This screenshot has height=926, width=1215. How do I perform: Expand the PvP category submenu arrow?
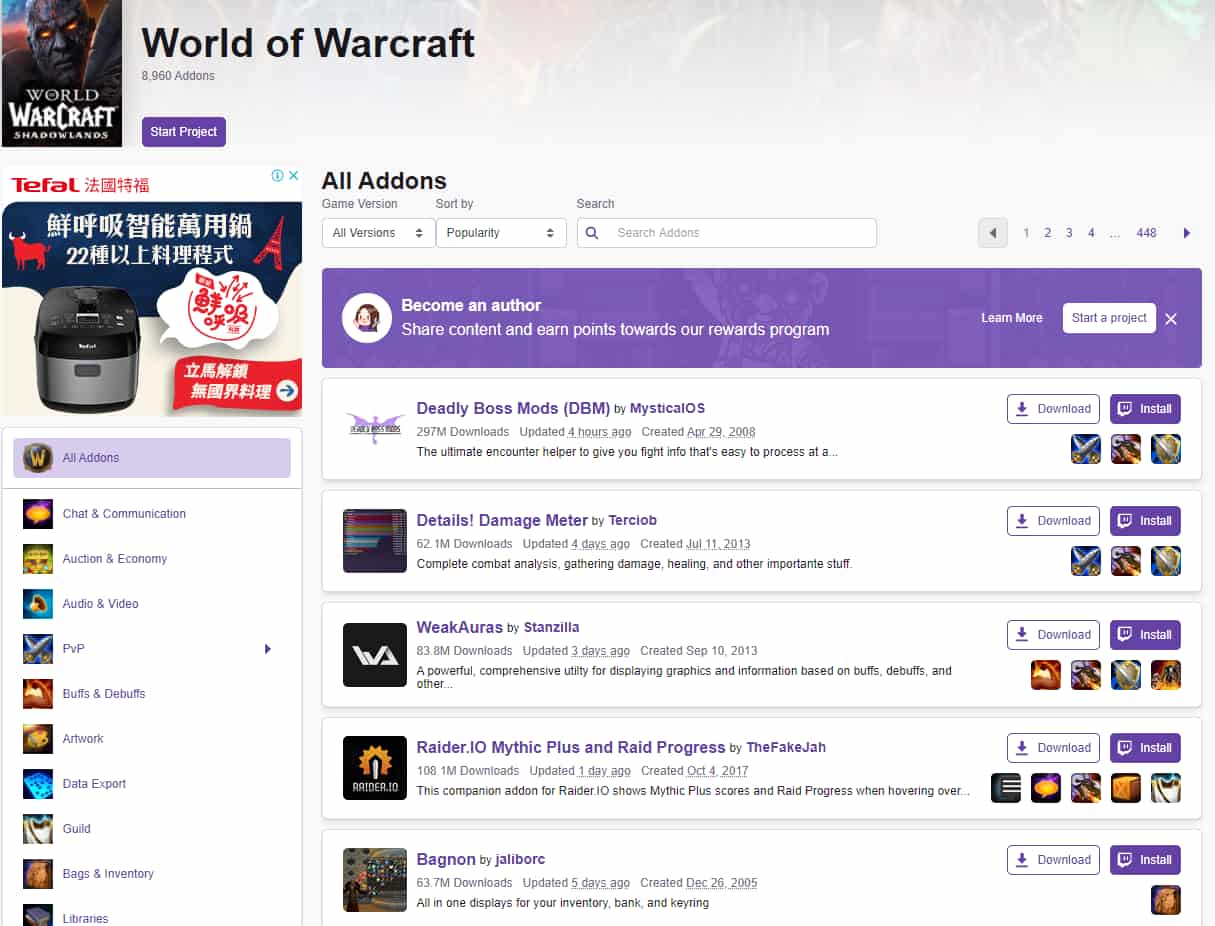(267, 649)
